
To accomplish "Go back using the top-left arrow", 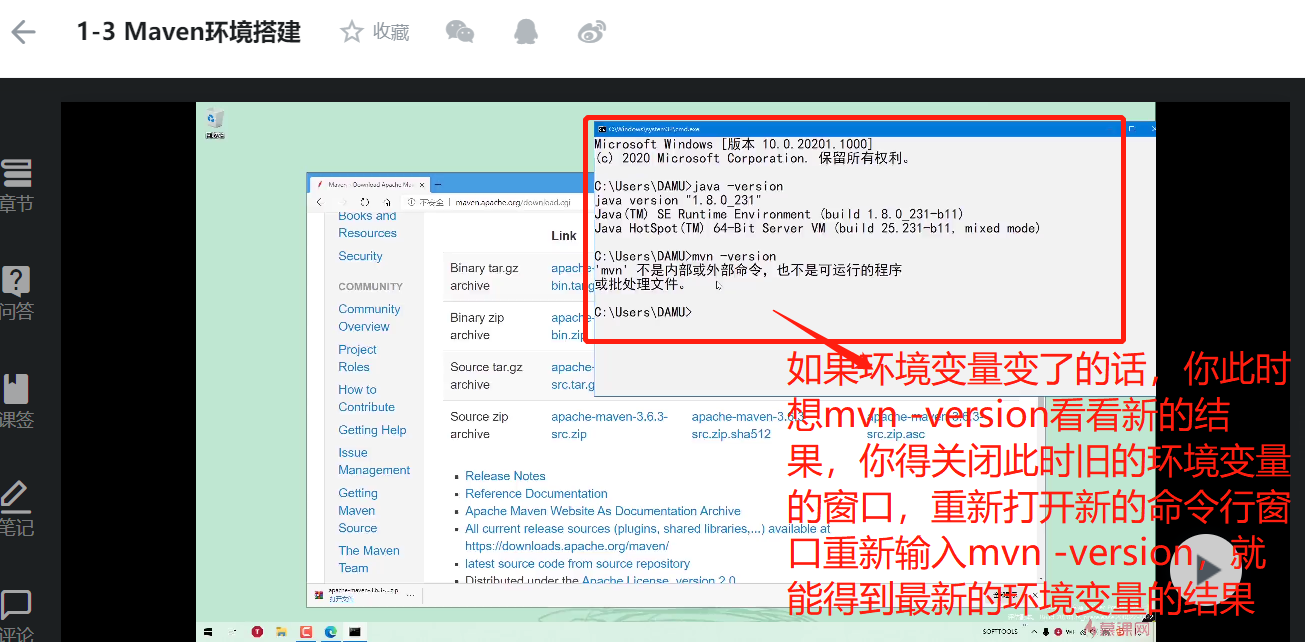I will click(x=23, y=32).
